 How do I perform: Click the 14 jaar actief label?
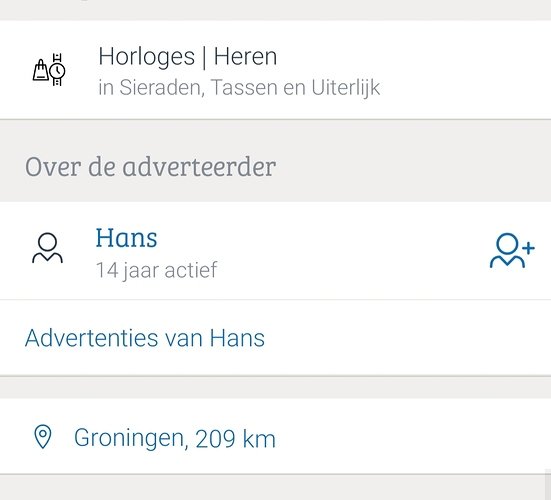tap(157, 270)
